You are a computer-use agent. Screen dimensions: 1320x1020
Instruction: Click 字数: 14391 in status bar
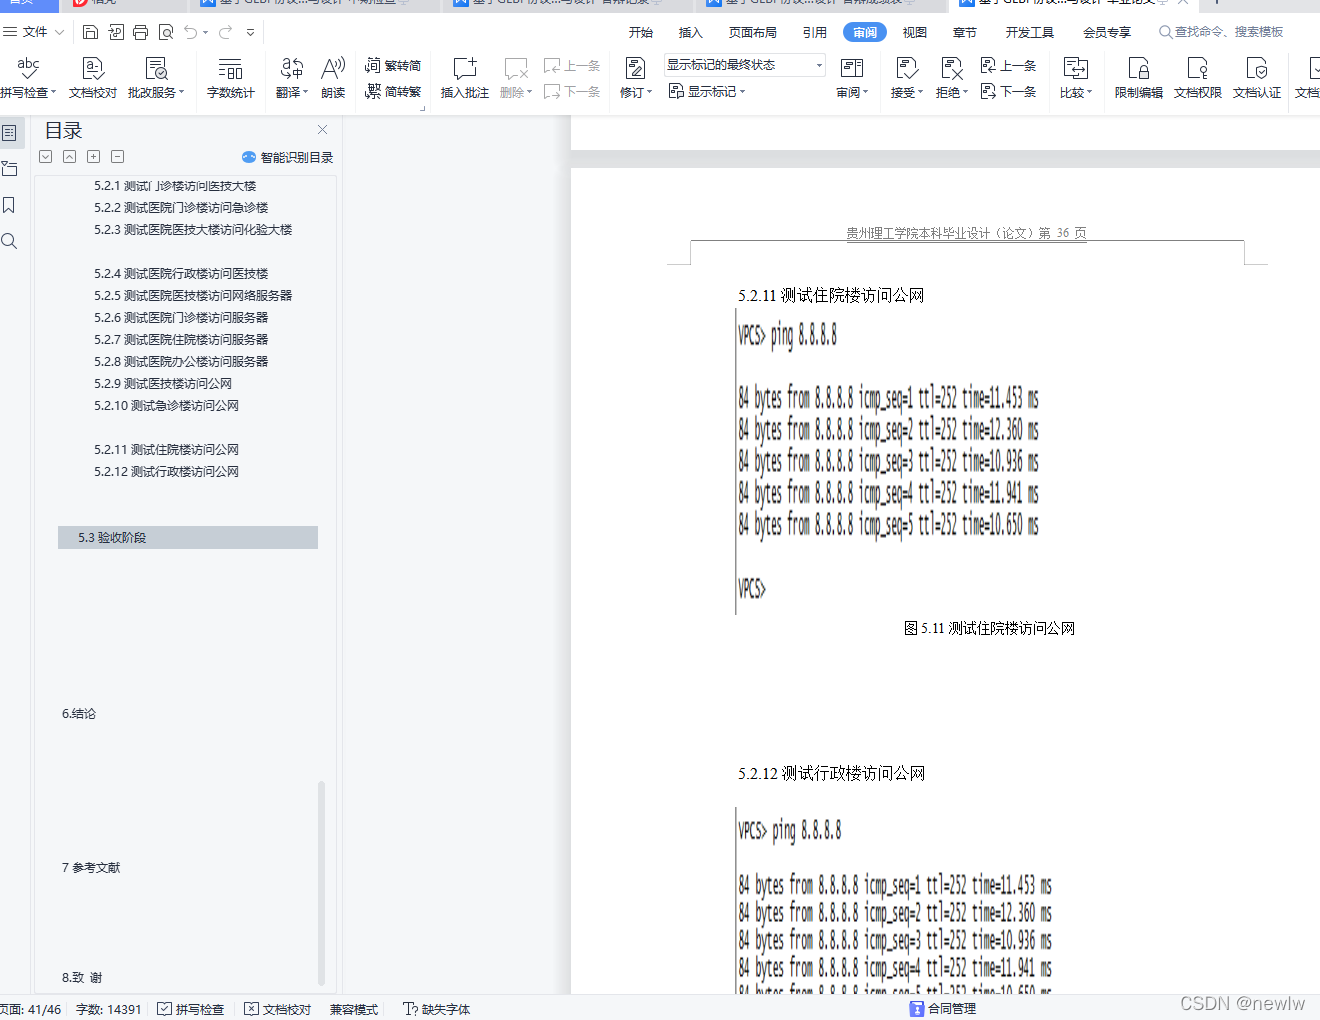coord(108,1009)
